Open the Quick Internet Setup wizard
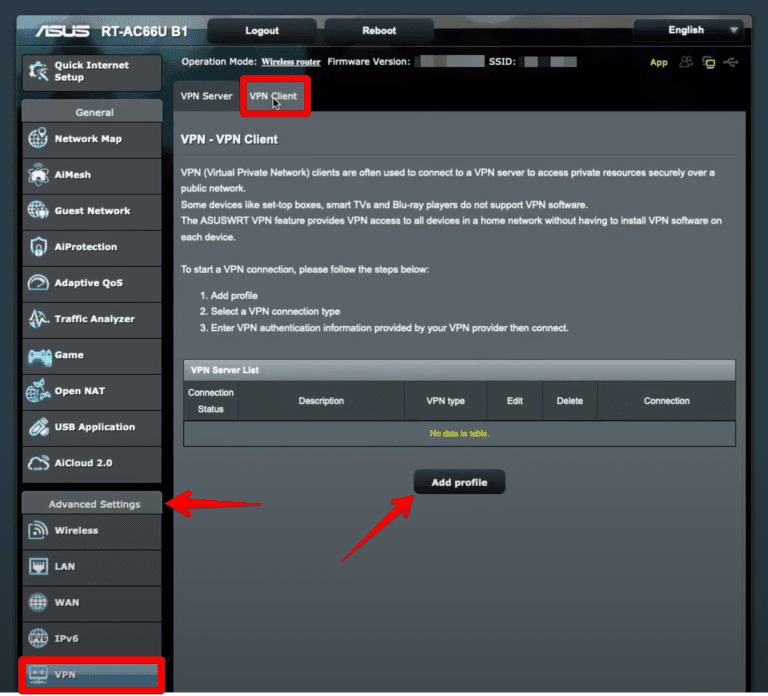The height and width of the screenshot is (696, 768). (91, 72)
